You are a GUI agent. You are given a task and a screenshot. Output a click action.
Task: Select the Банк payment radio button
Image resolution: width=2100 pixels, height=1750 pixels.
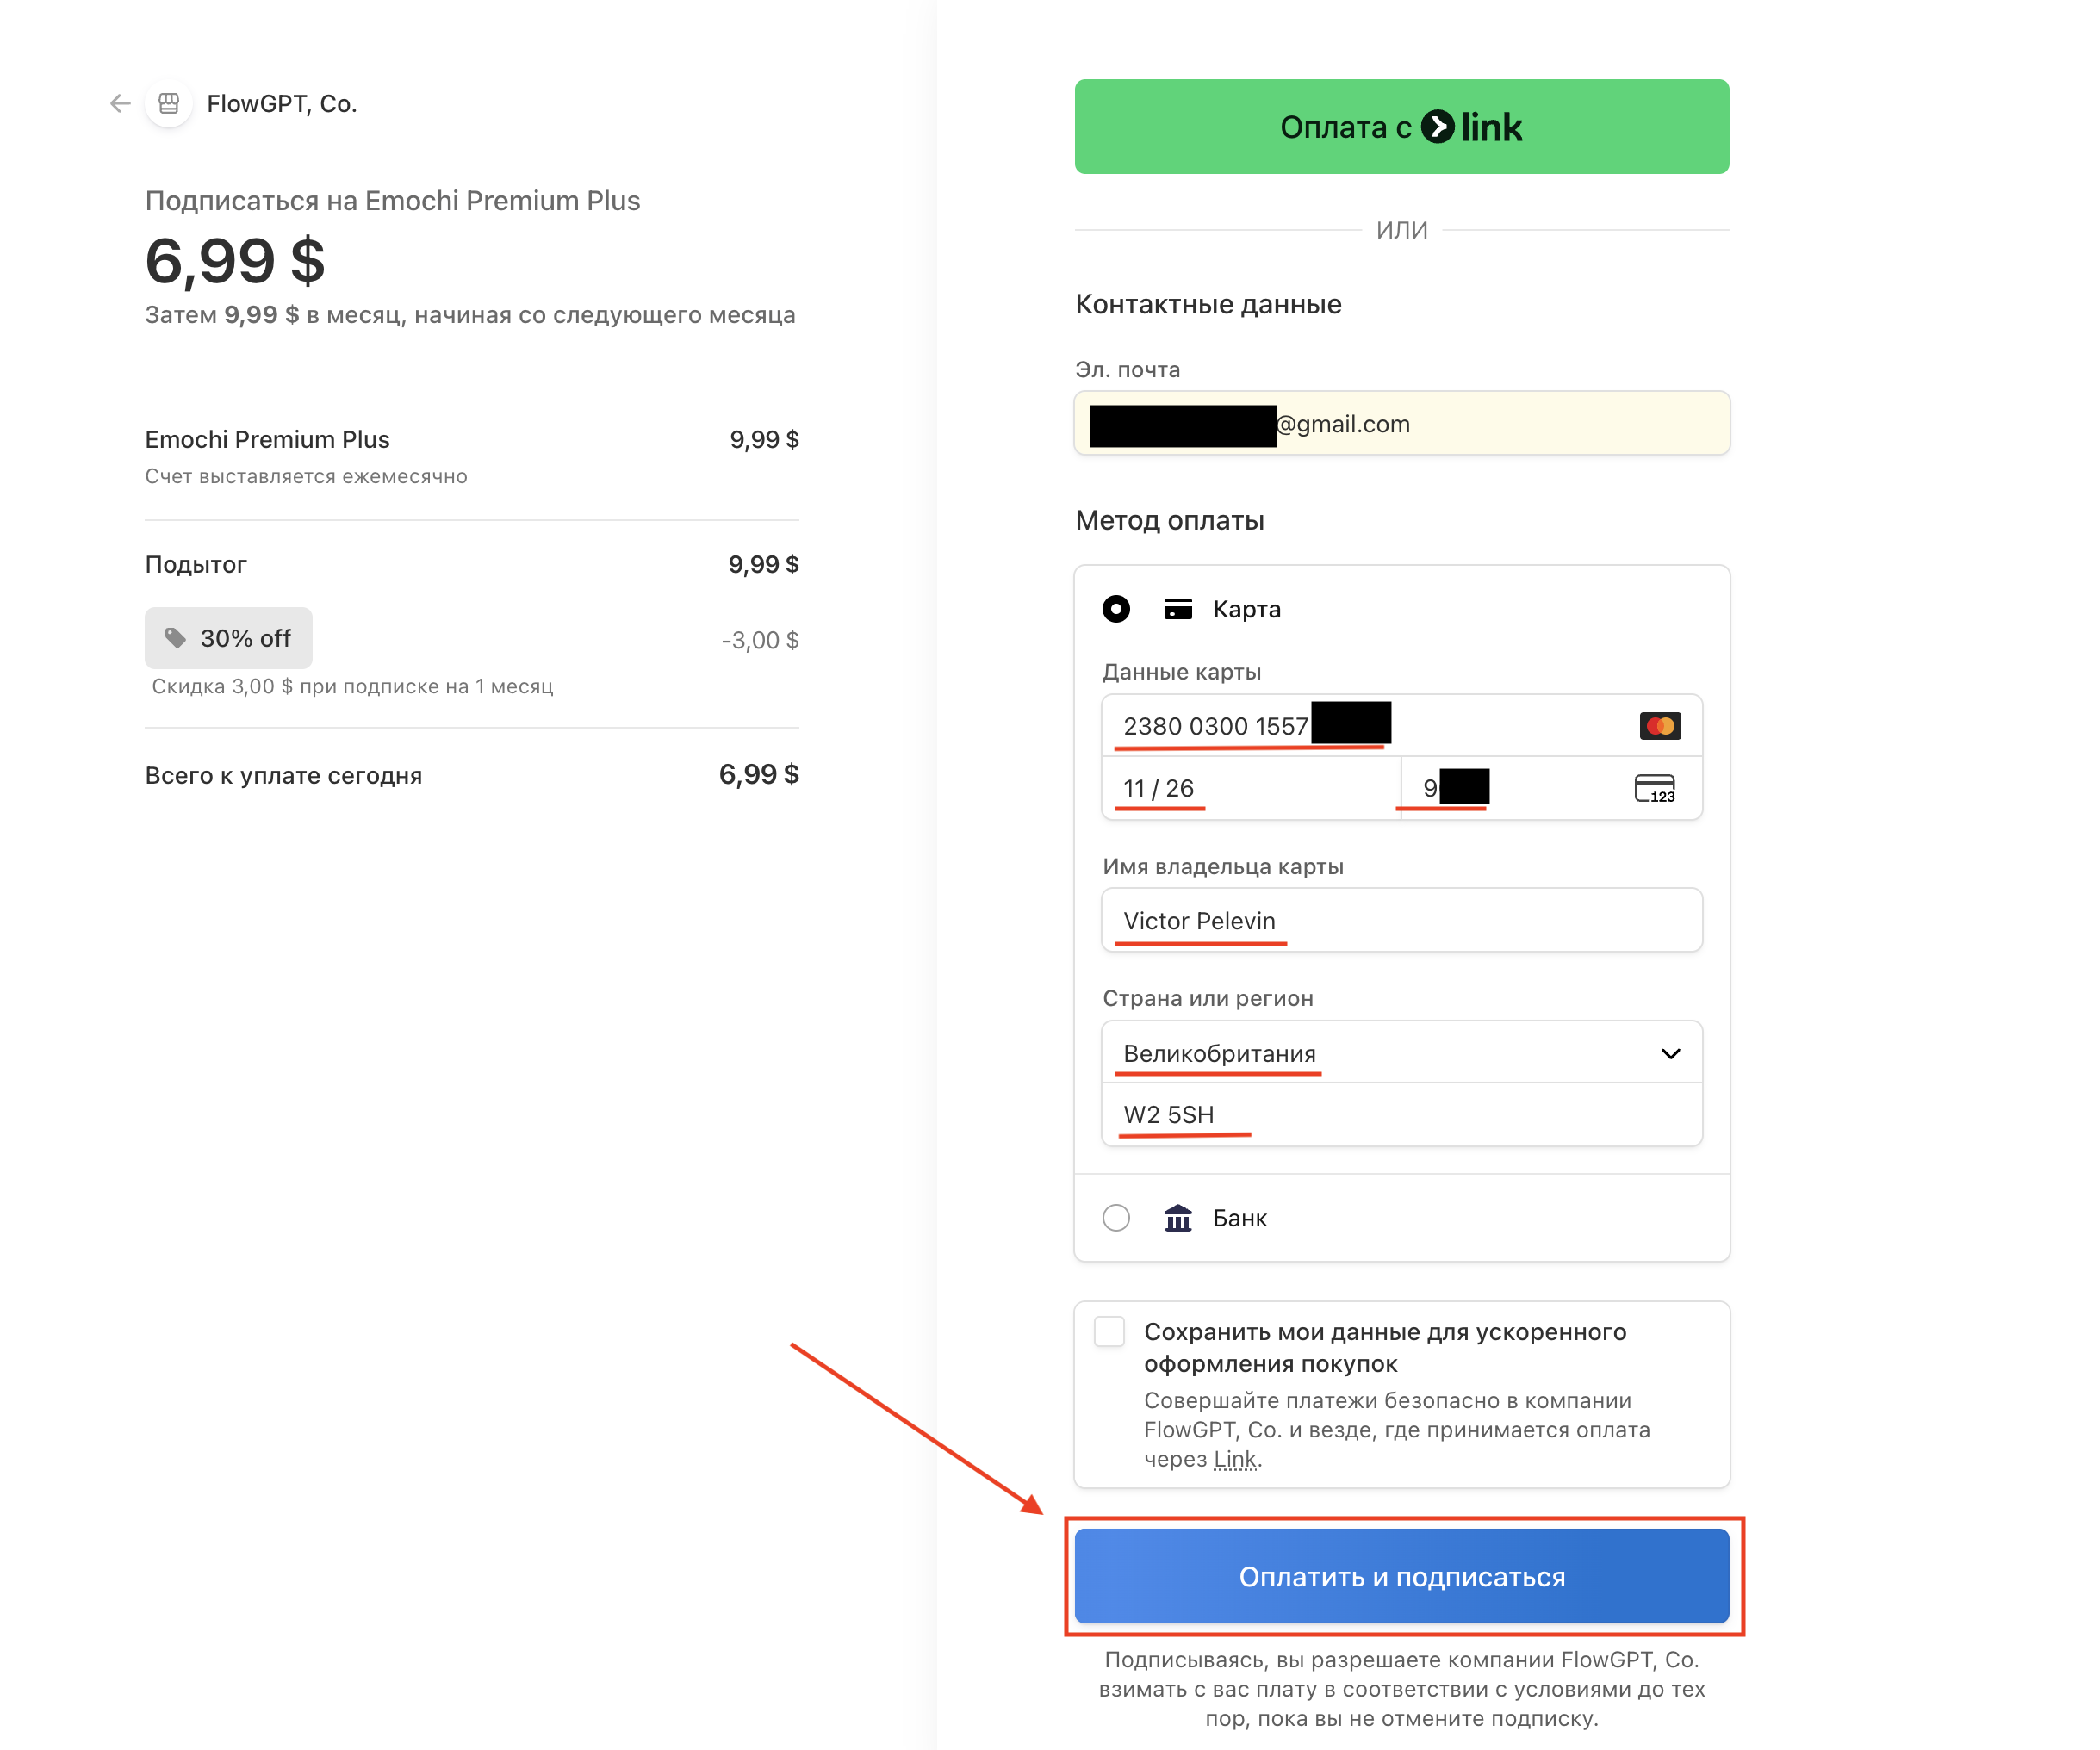tap(1116, 1218)
